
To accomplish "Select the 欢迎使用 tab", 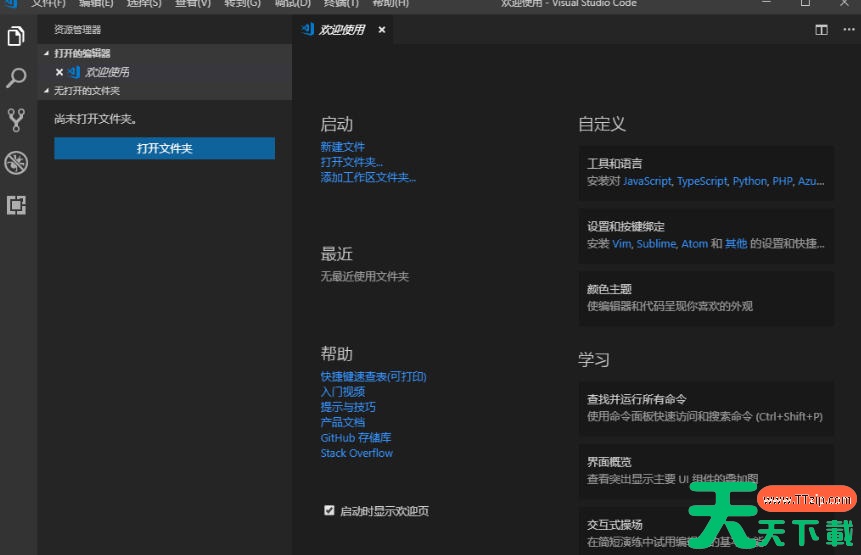I will (x=342, y=30).
